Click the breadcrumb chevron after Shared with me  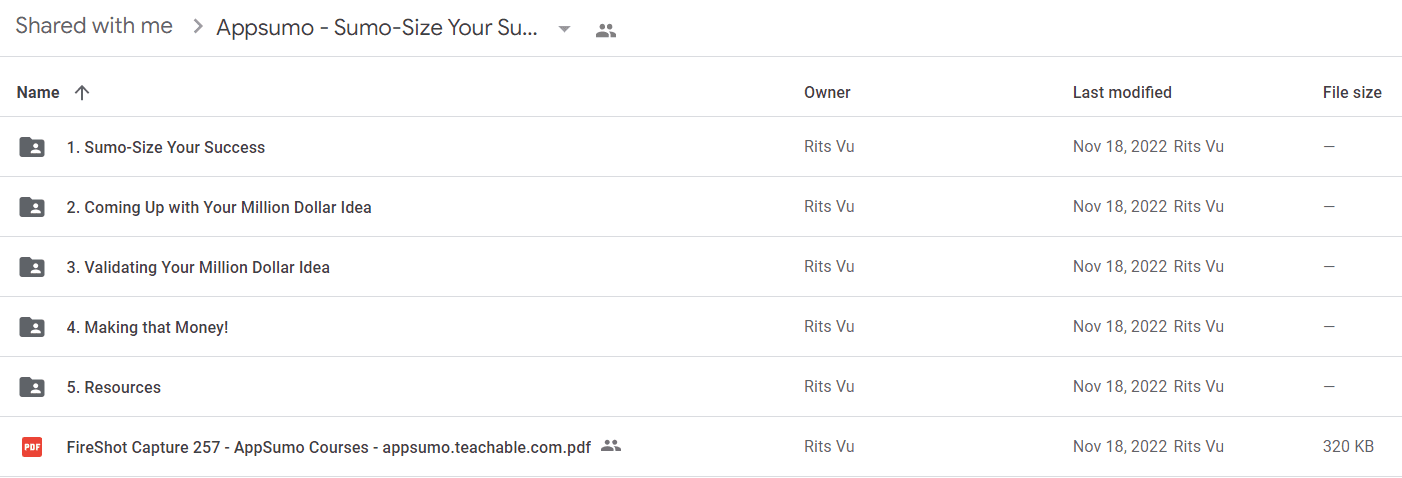(x=197, y=27)
